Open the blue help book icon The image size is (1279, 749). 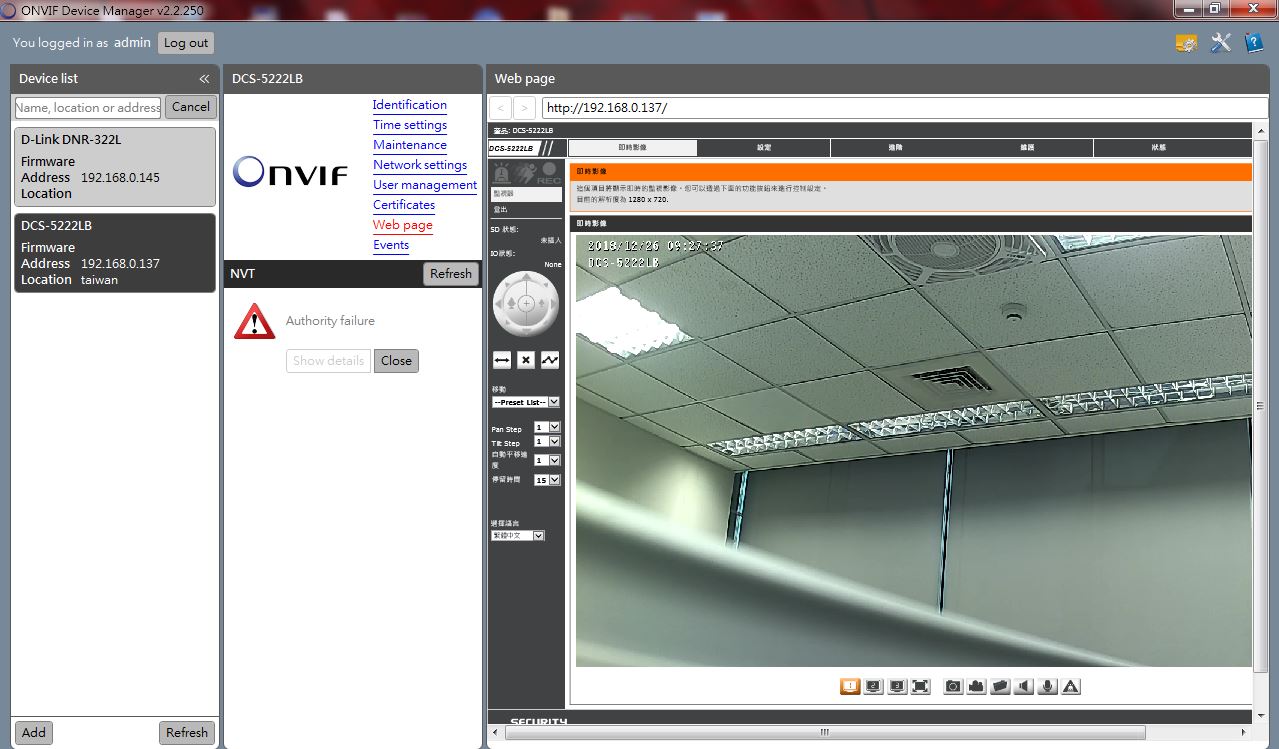[1253, 42]
